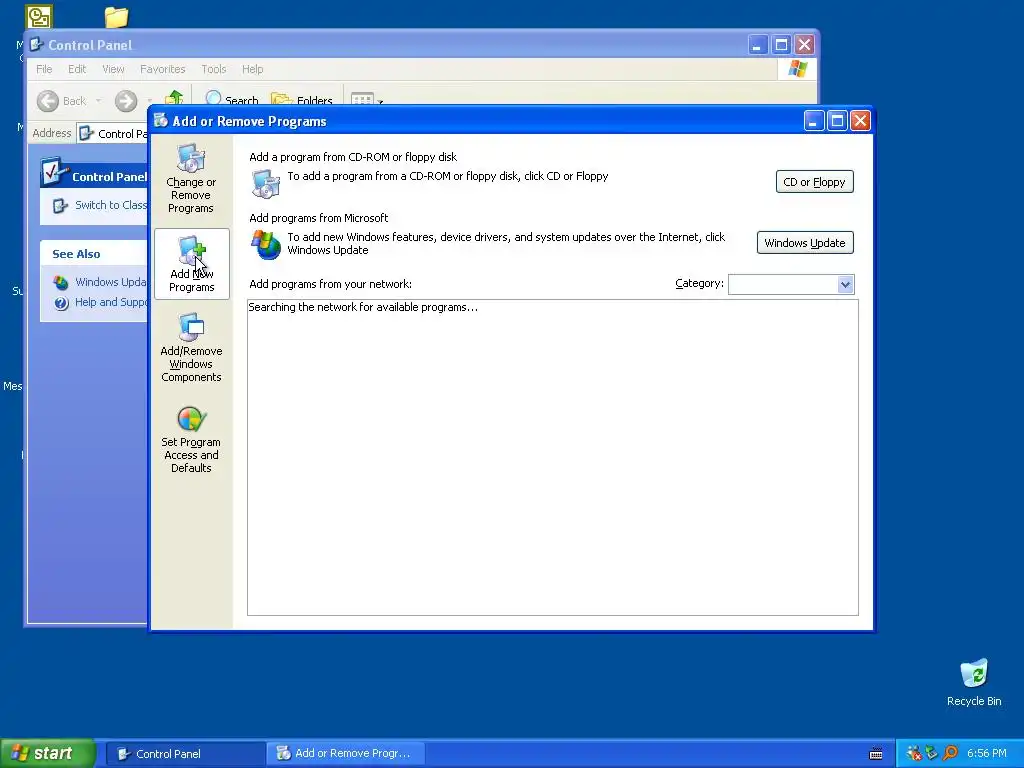Open Change or Remove Programs section
The image size is (1024, 768).
191,178
